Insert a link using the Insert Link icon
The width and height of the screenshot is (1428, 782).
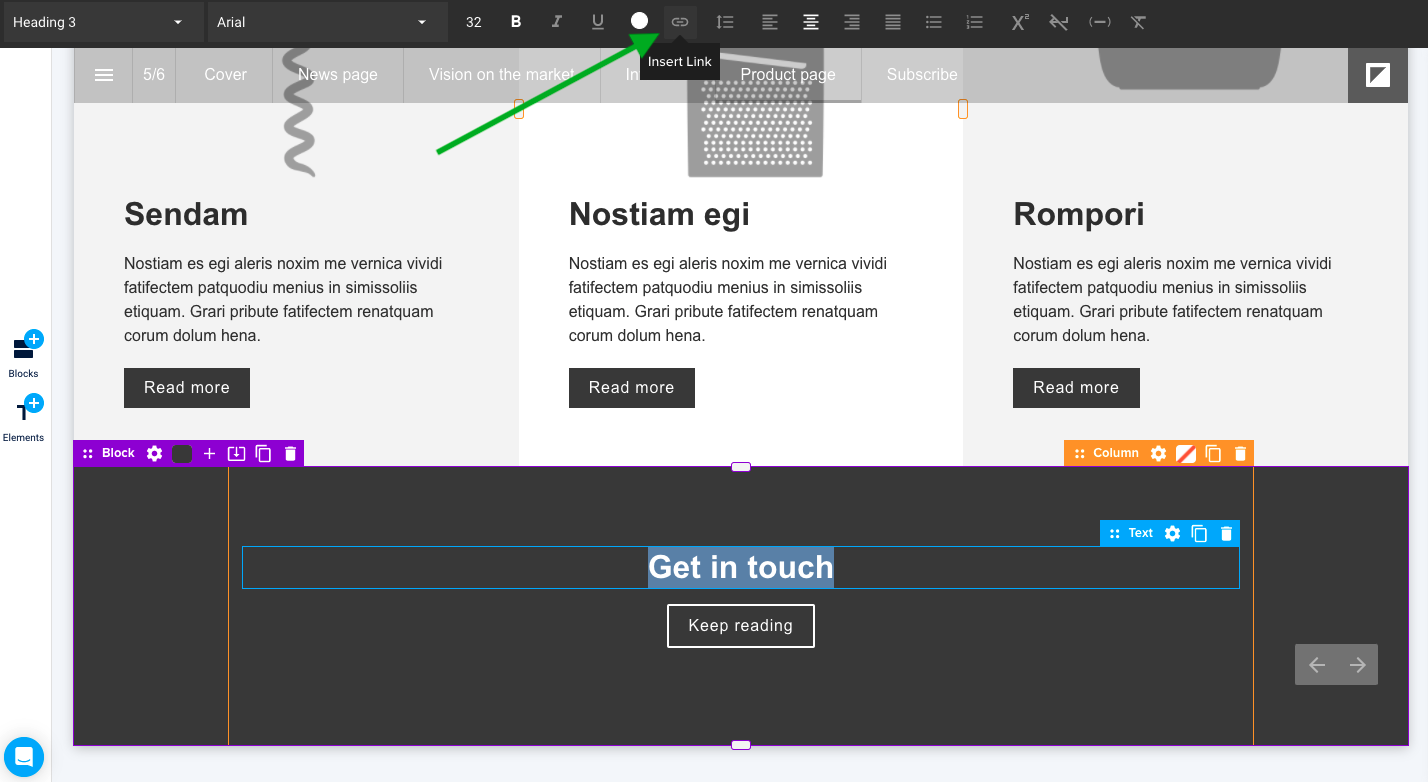[x=680, y=21]
